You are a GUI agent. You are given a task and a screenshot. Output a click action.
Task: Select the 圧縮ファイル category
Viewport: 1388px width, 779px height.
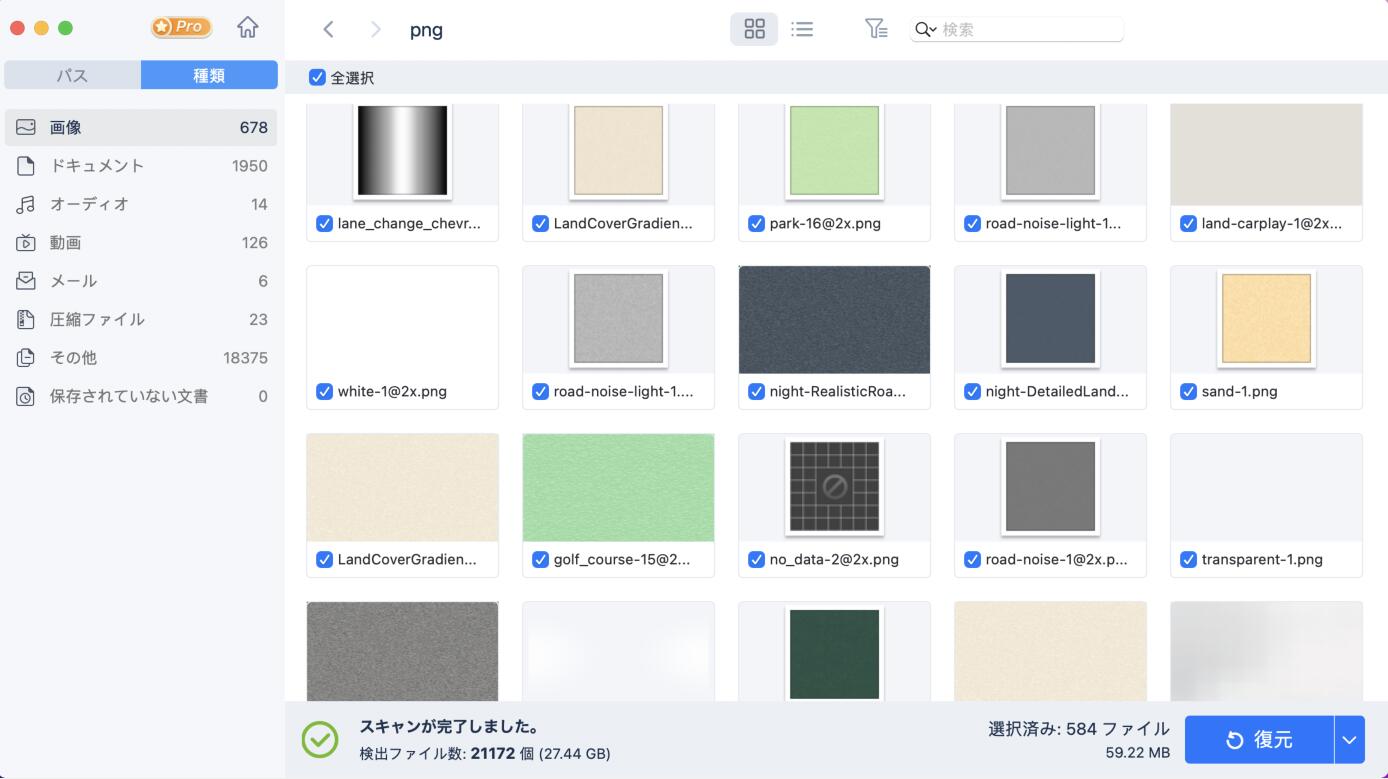141,319
